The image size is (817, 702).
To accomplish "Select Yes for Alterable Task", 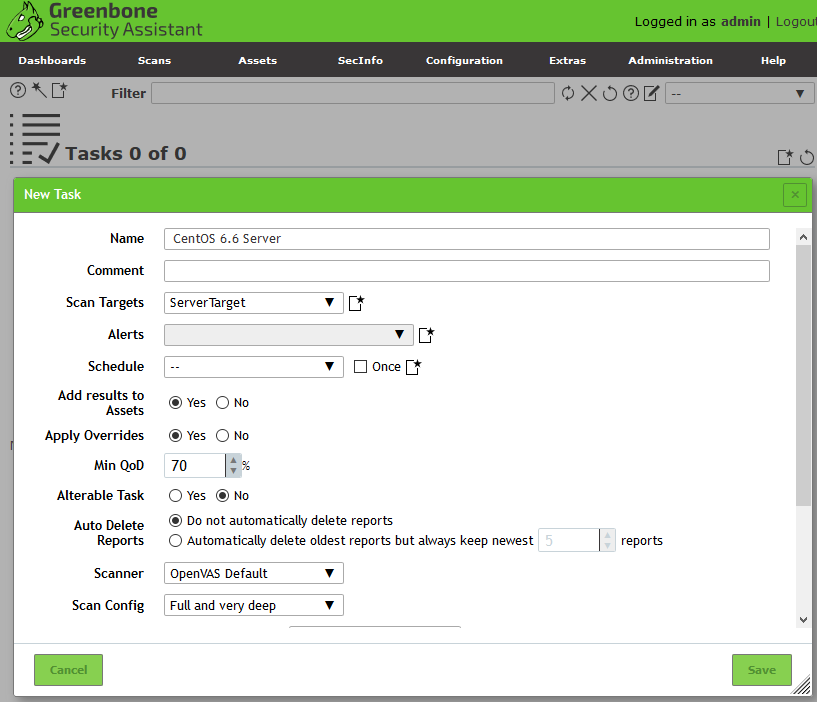I will coord(176,496).
